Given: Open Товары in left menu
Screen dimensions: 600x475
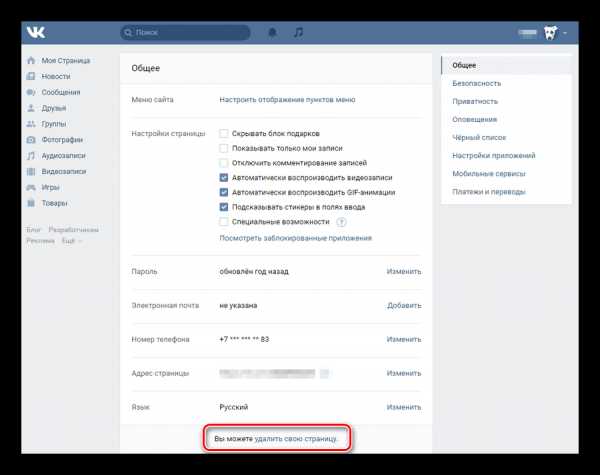Looking at the screenshot, I should [x=54, y=203].
